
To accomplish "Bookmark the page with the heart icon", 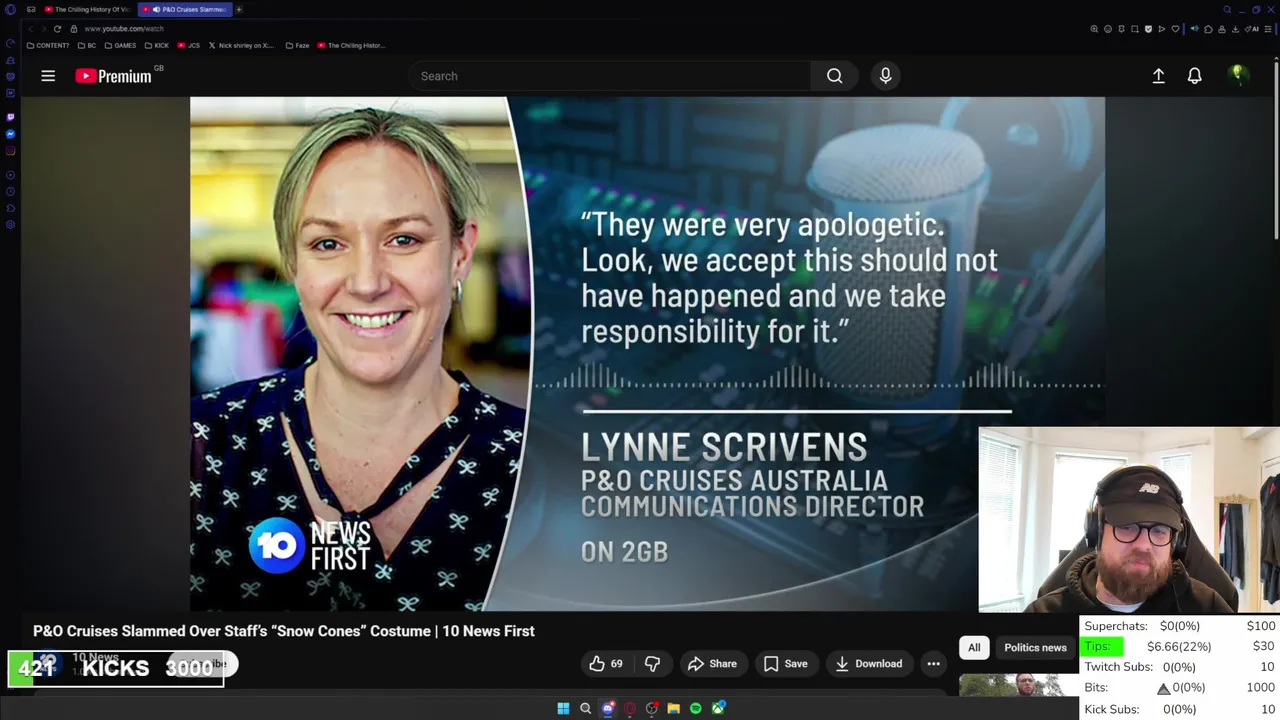I will tap(1175, 29).
